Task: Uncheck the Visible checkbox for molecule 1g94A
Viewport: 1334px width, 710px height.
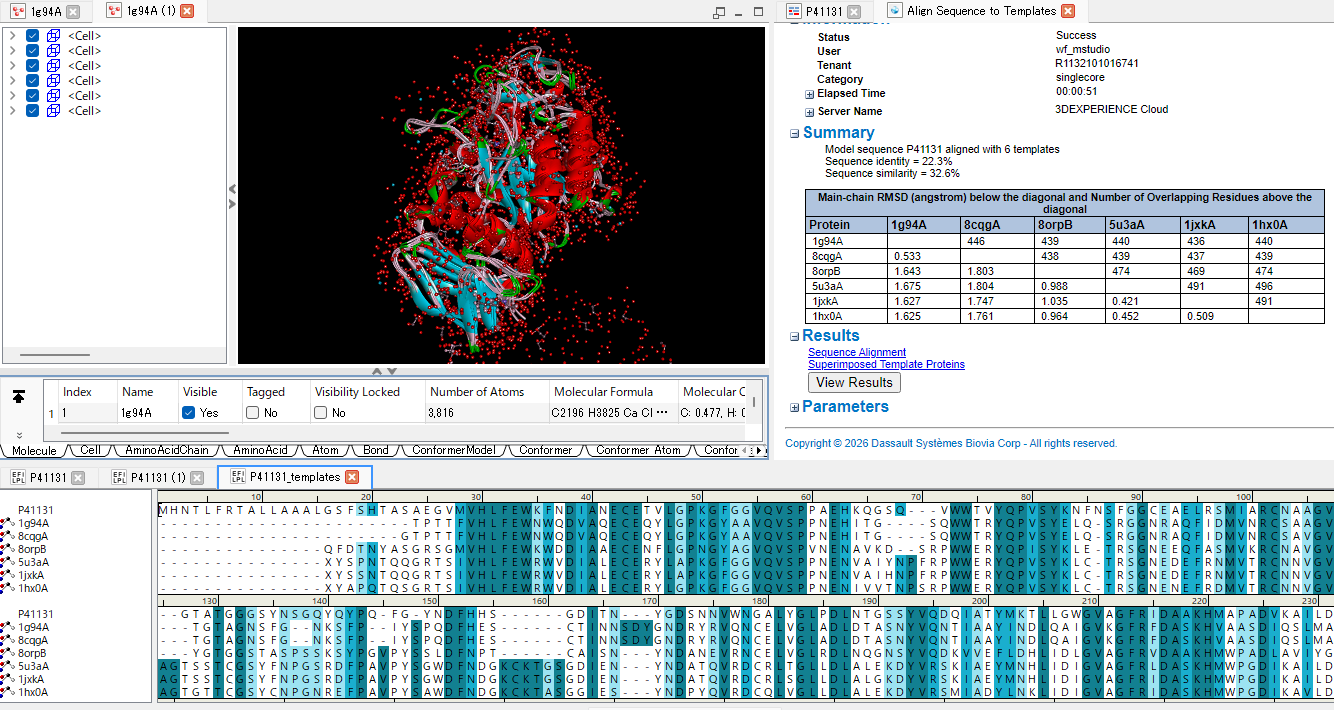Action: click(189, 413)
